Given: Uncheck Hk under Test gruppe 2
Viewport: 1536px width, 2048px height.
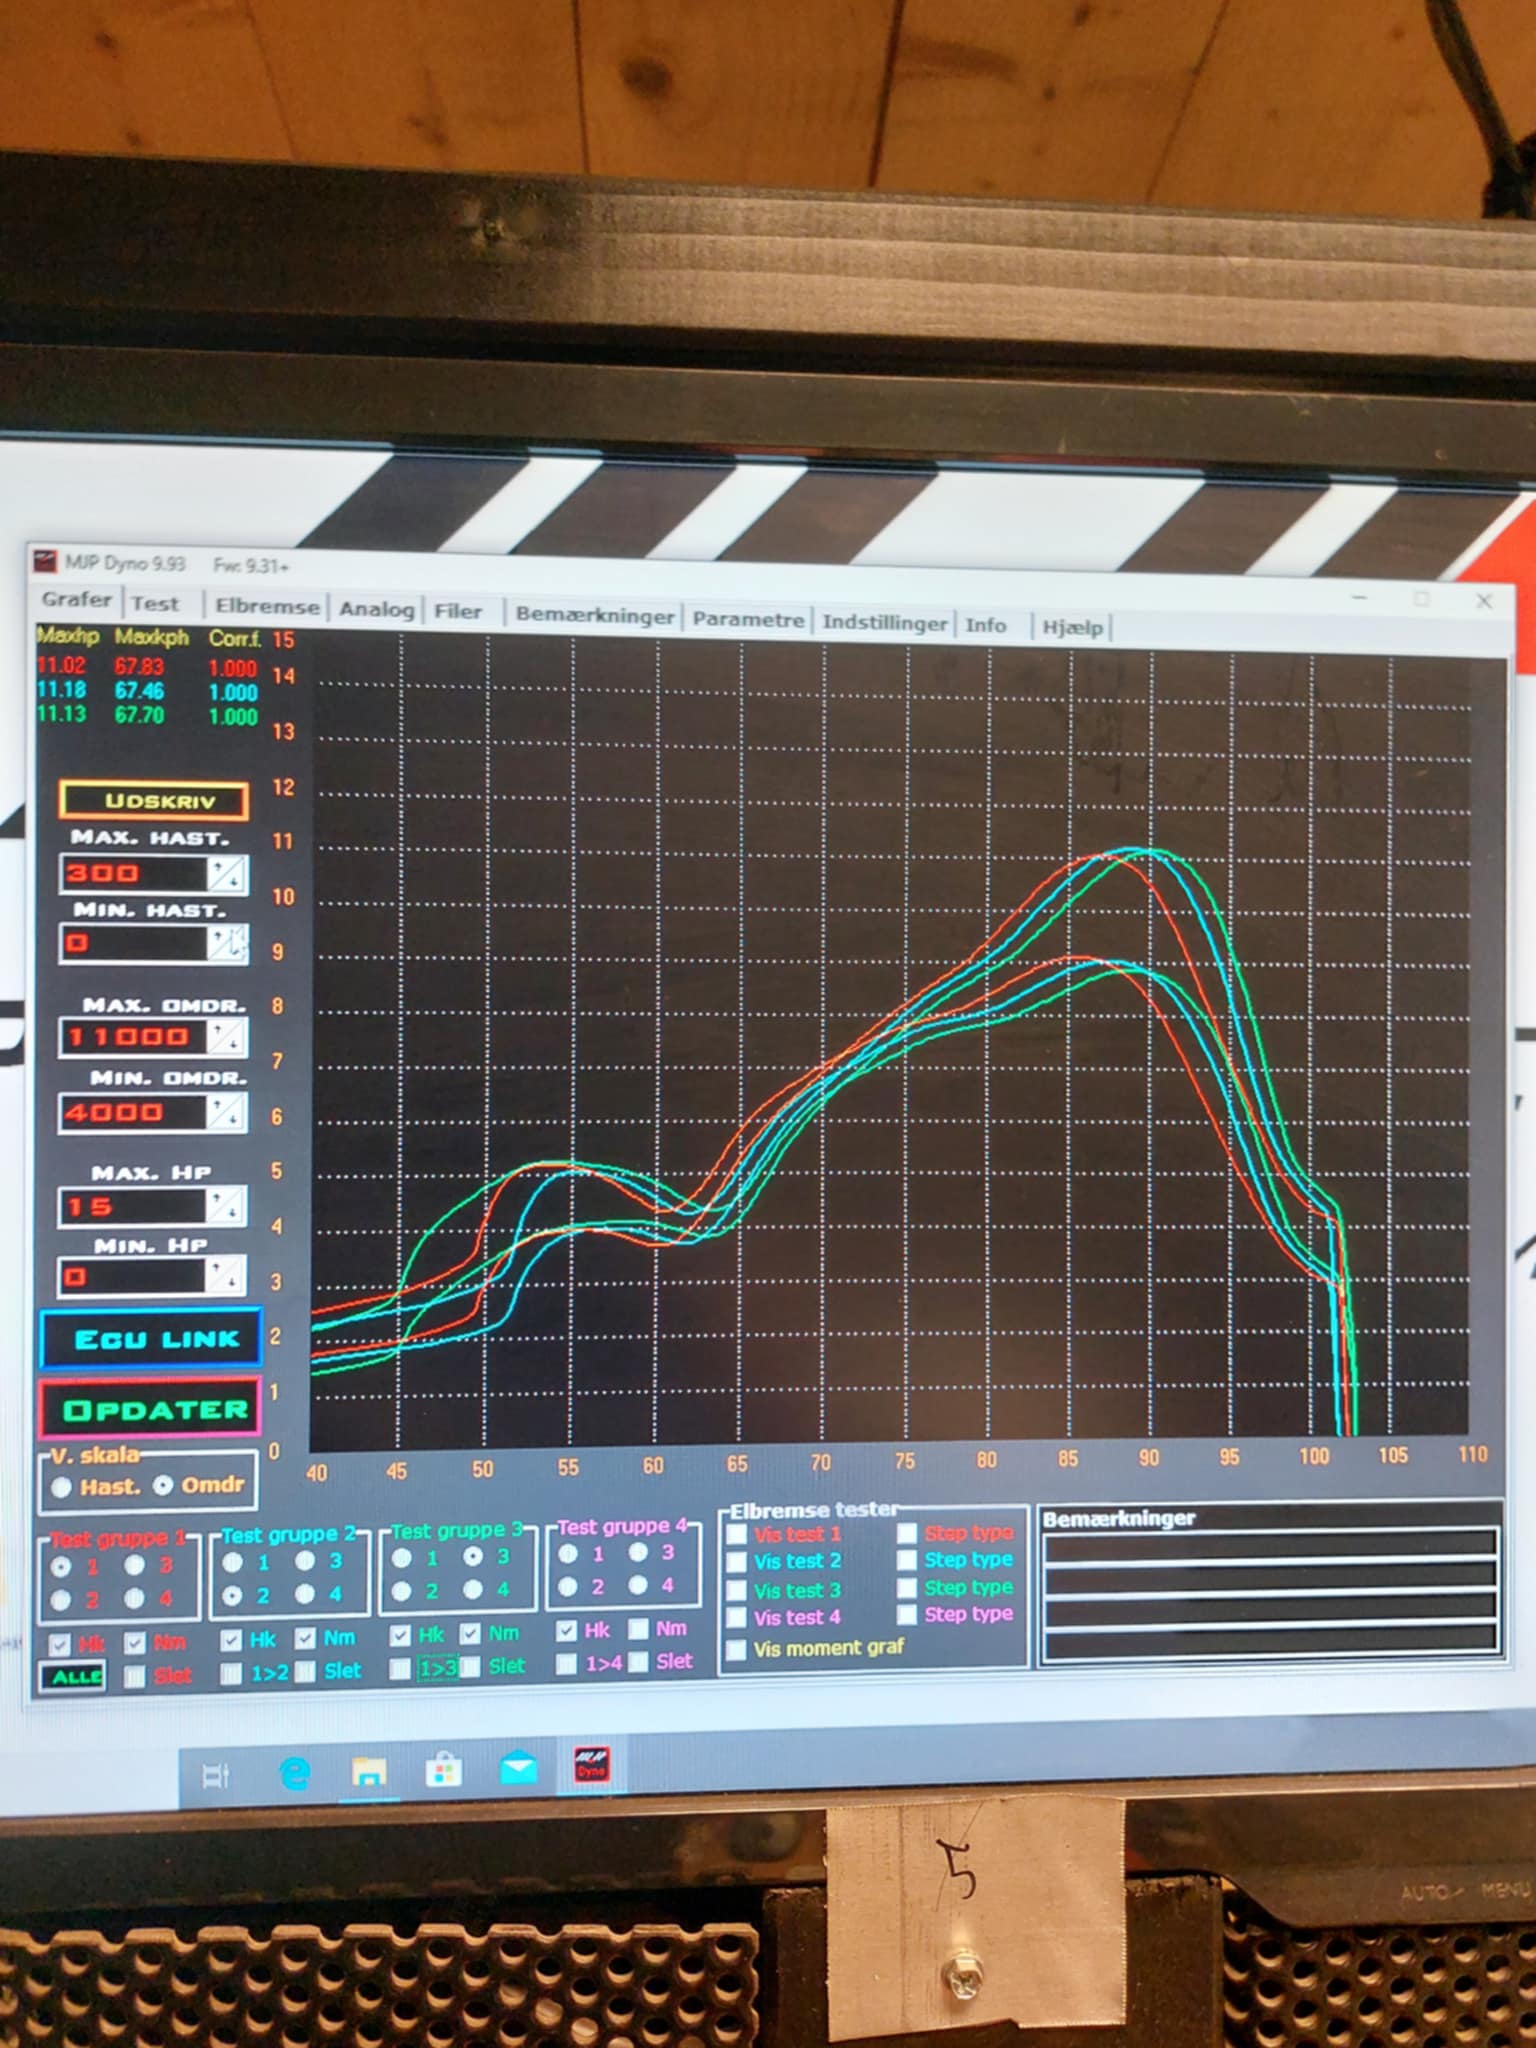Looking at the screenshot, I should (231, 1640).
